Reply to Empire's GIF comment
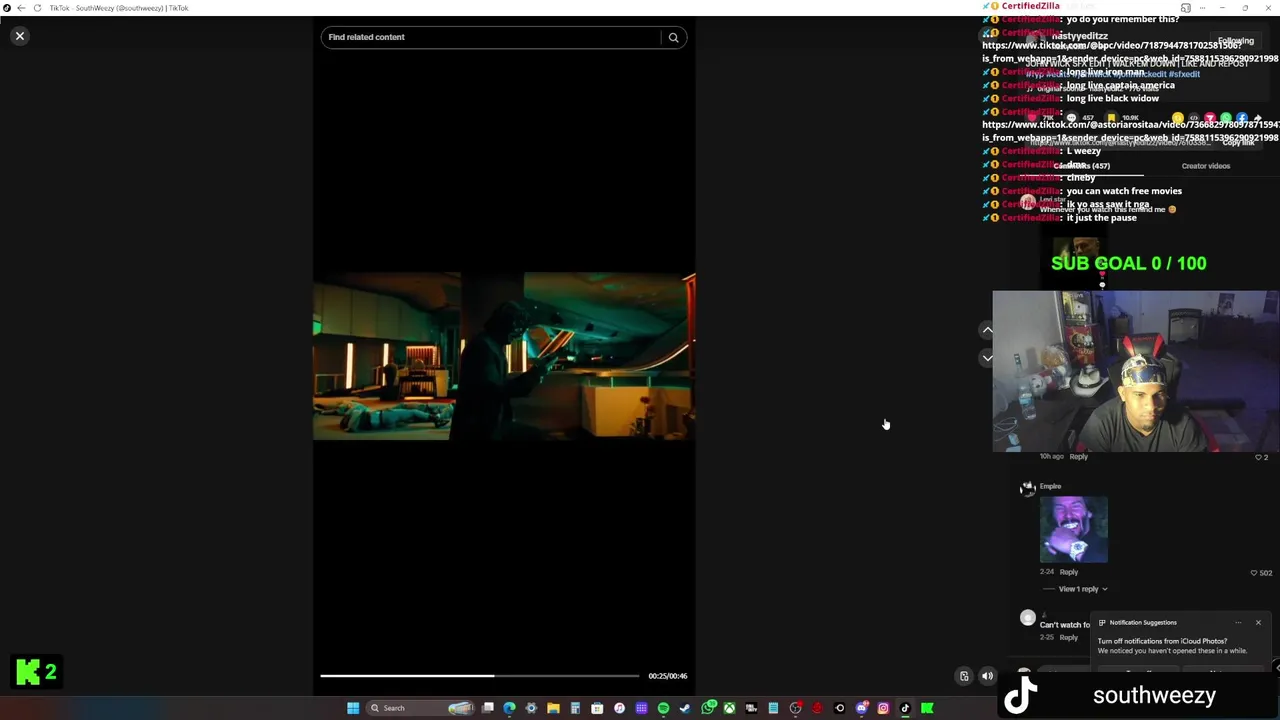This screenshot has width=1280, height=720. (1069, 572)
